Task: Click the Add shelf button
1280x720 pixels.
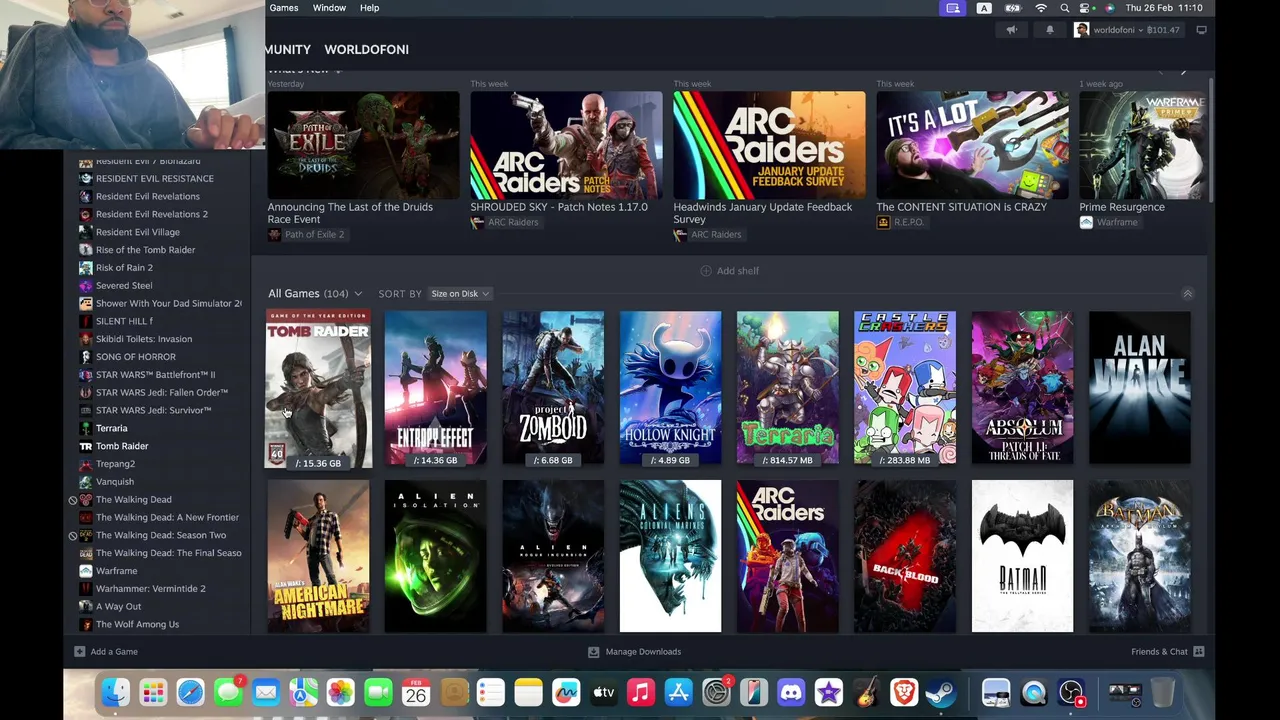Action: coord(729,271)
